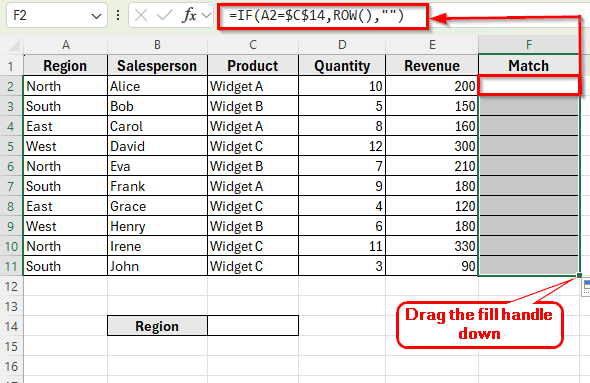Select cell F11 in Match column

pyautogui.click(x=529, y=266)
